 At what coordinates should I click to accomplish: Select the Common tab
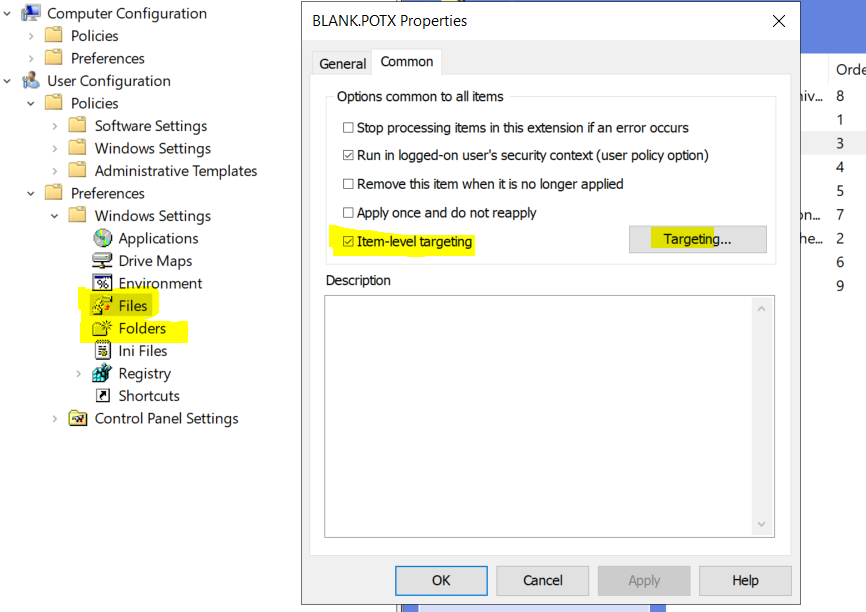(x=406, y=62)
